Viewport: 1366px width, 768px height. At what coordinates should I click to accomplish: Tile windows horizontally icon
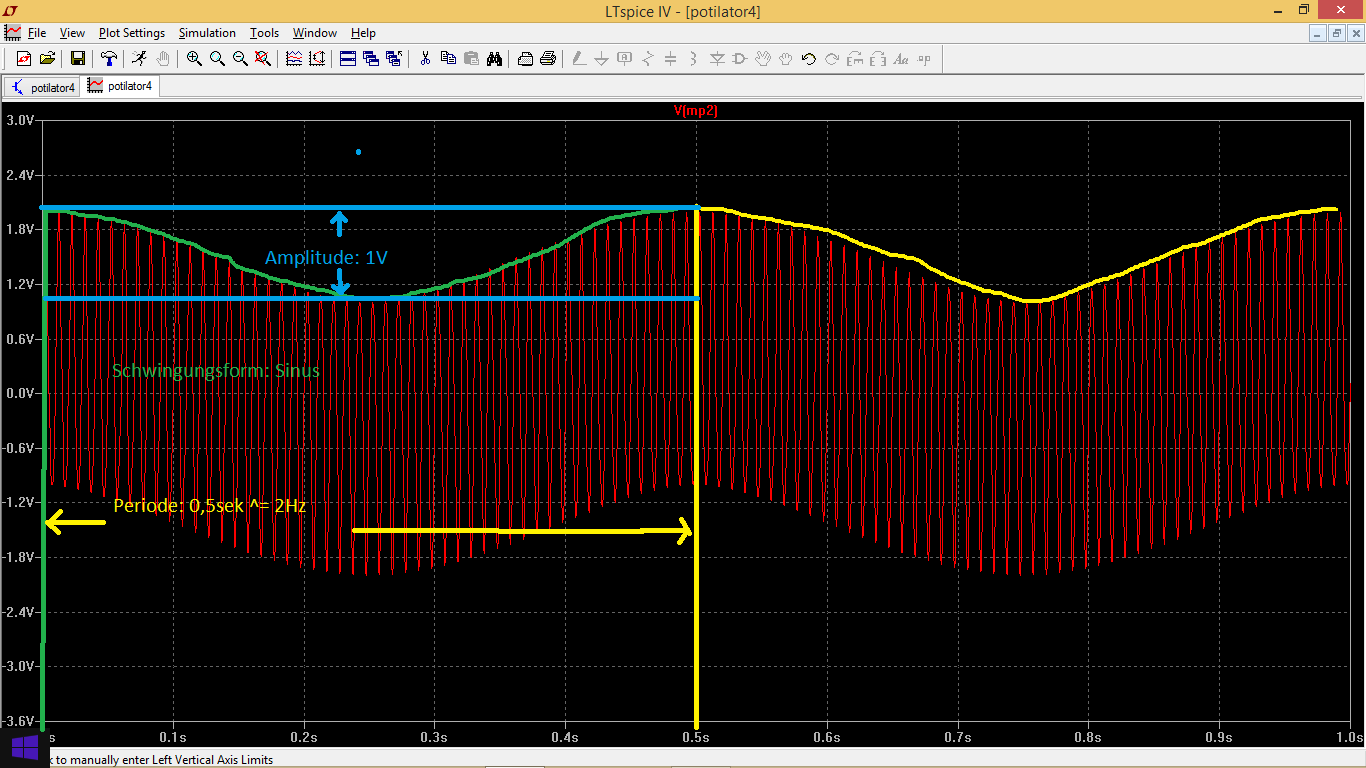click(348, 59)
